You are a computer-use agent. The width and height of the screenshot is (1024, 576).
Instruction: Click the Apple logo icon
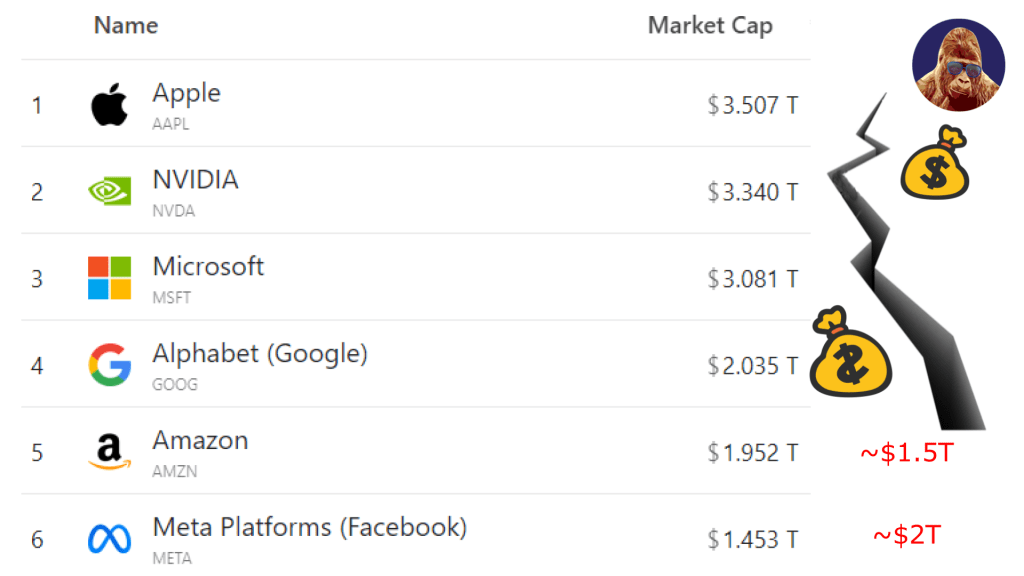pyautogui.click(x=109, y=105)
